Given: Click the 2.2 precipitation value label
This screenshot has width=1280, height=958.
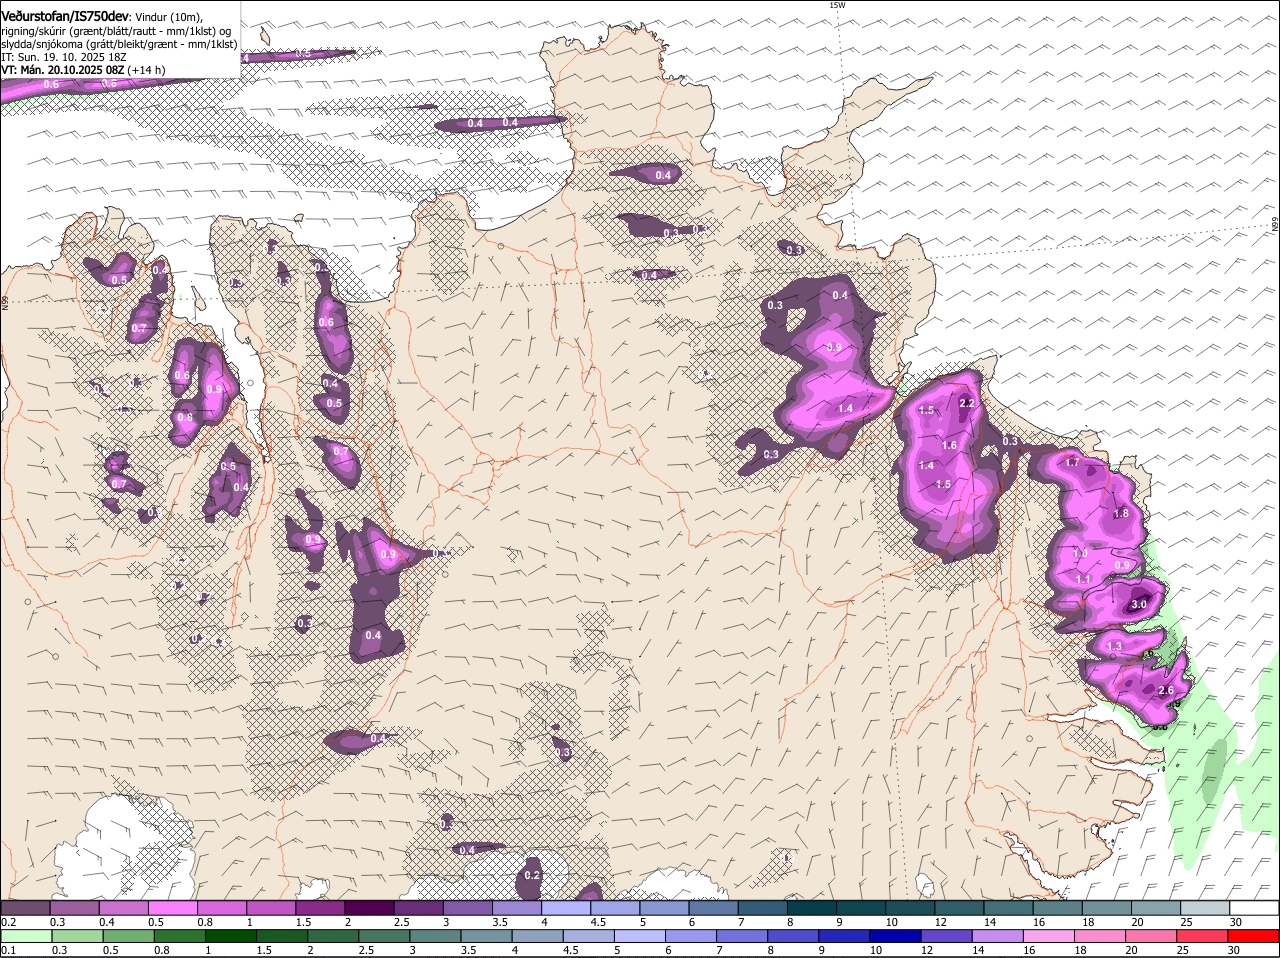Looking at the screenshot, I should coord(967,403).
